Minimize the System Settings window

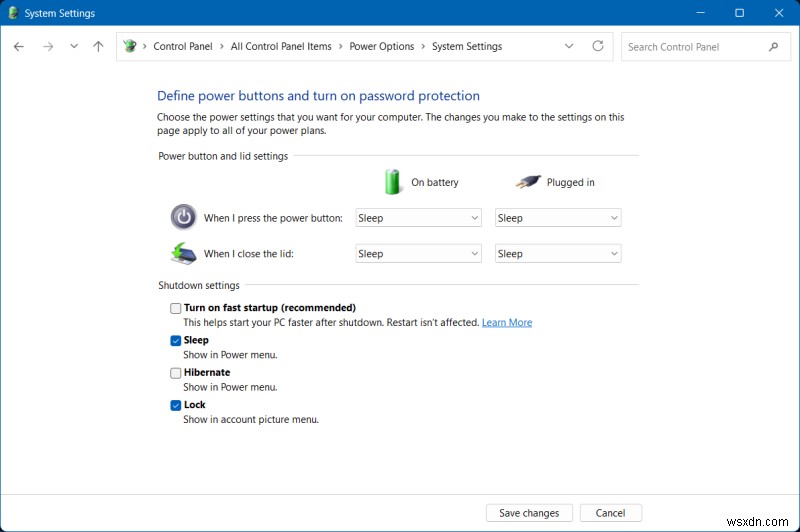pos(701,13)
